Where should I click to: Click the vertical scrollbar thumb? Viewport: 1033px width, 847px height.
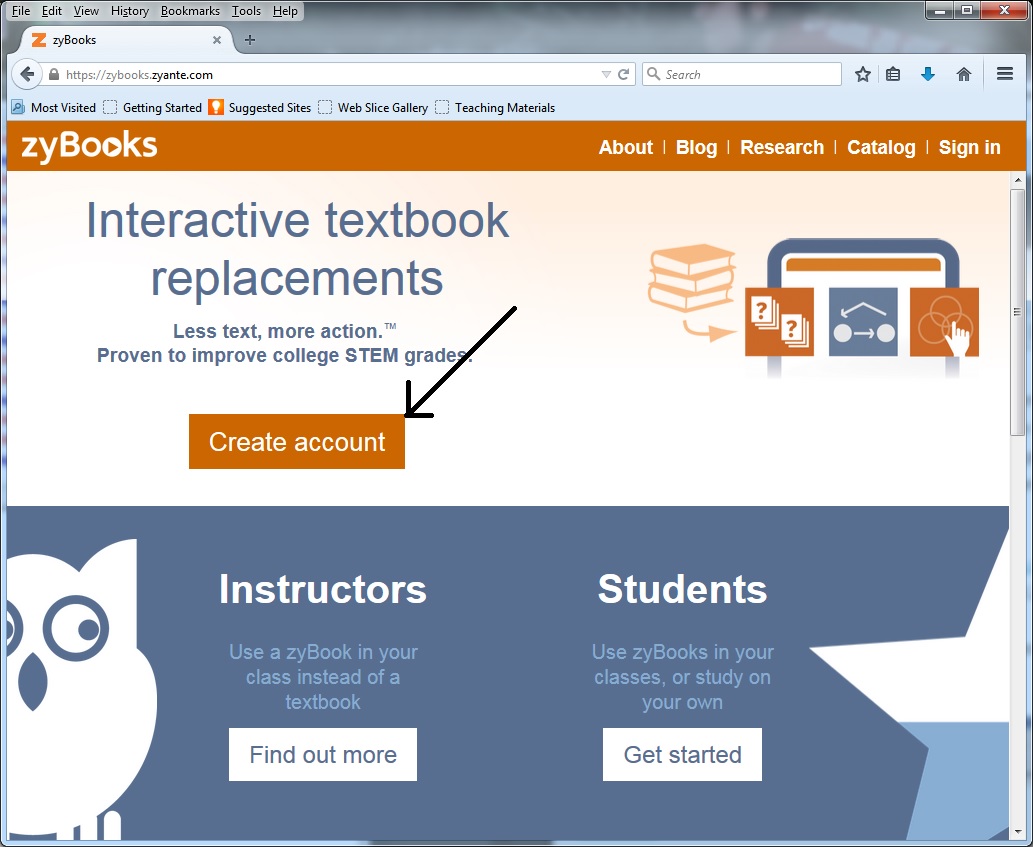1018,312
